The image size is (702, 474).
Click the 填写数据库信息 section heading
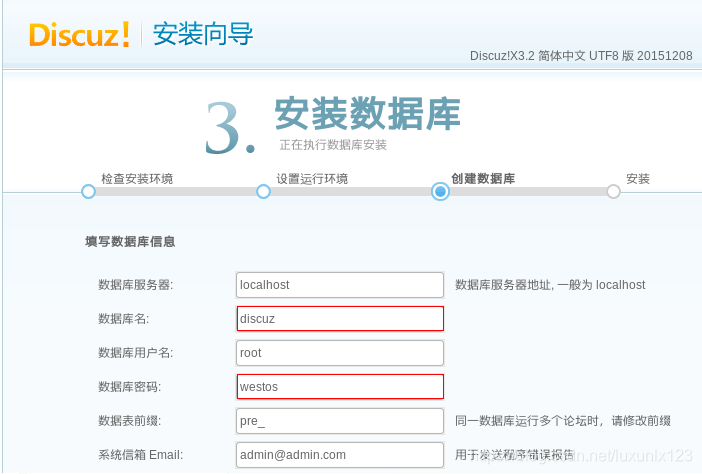[x=130, y=242]
